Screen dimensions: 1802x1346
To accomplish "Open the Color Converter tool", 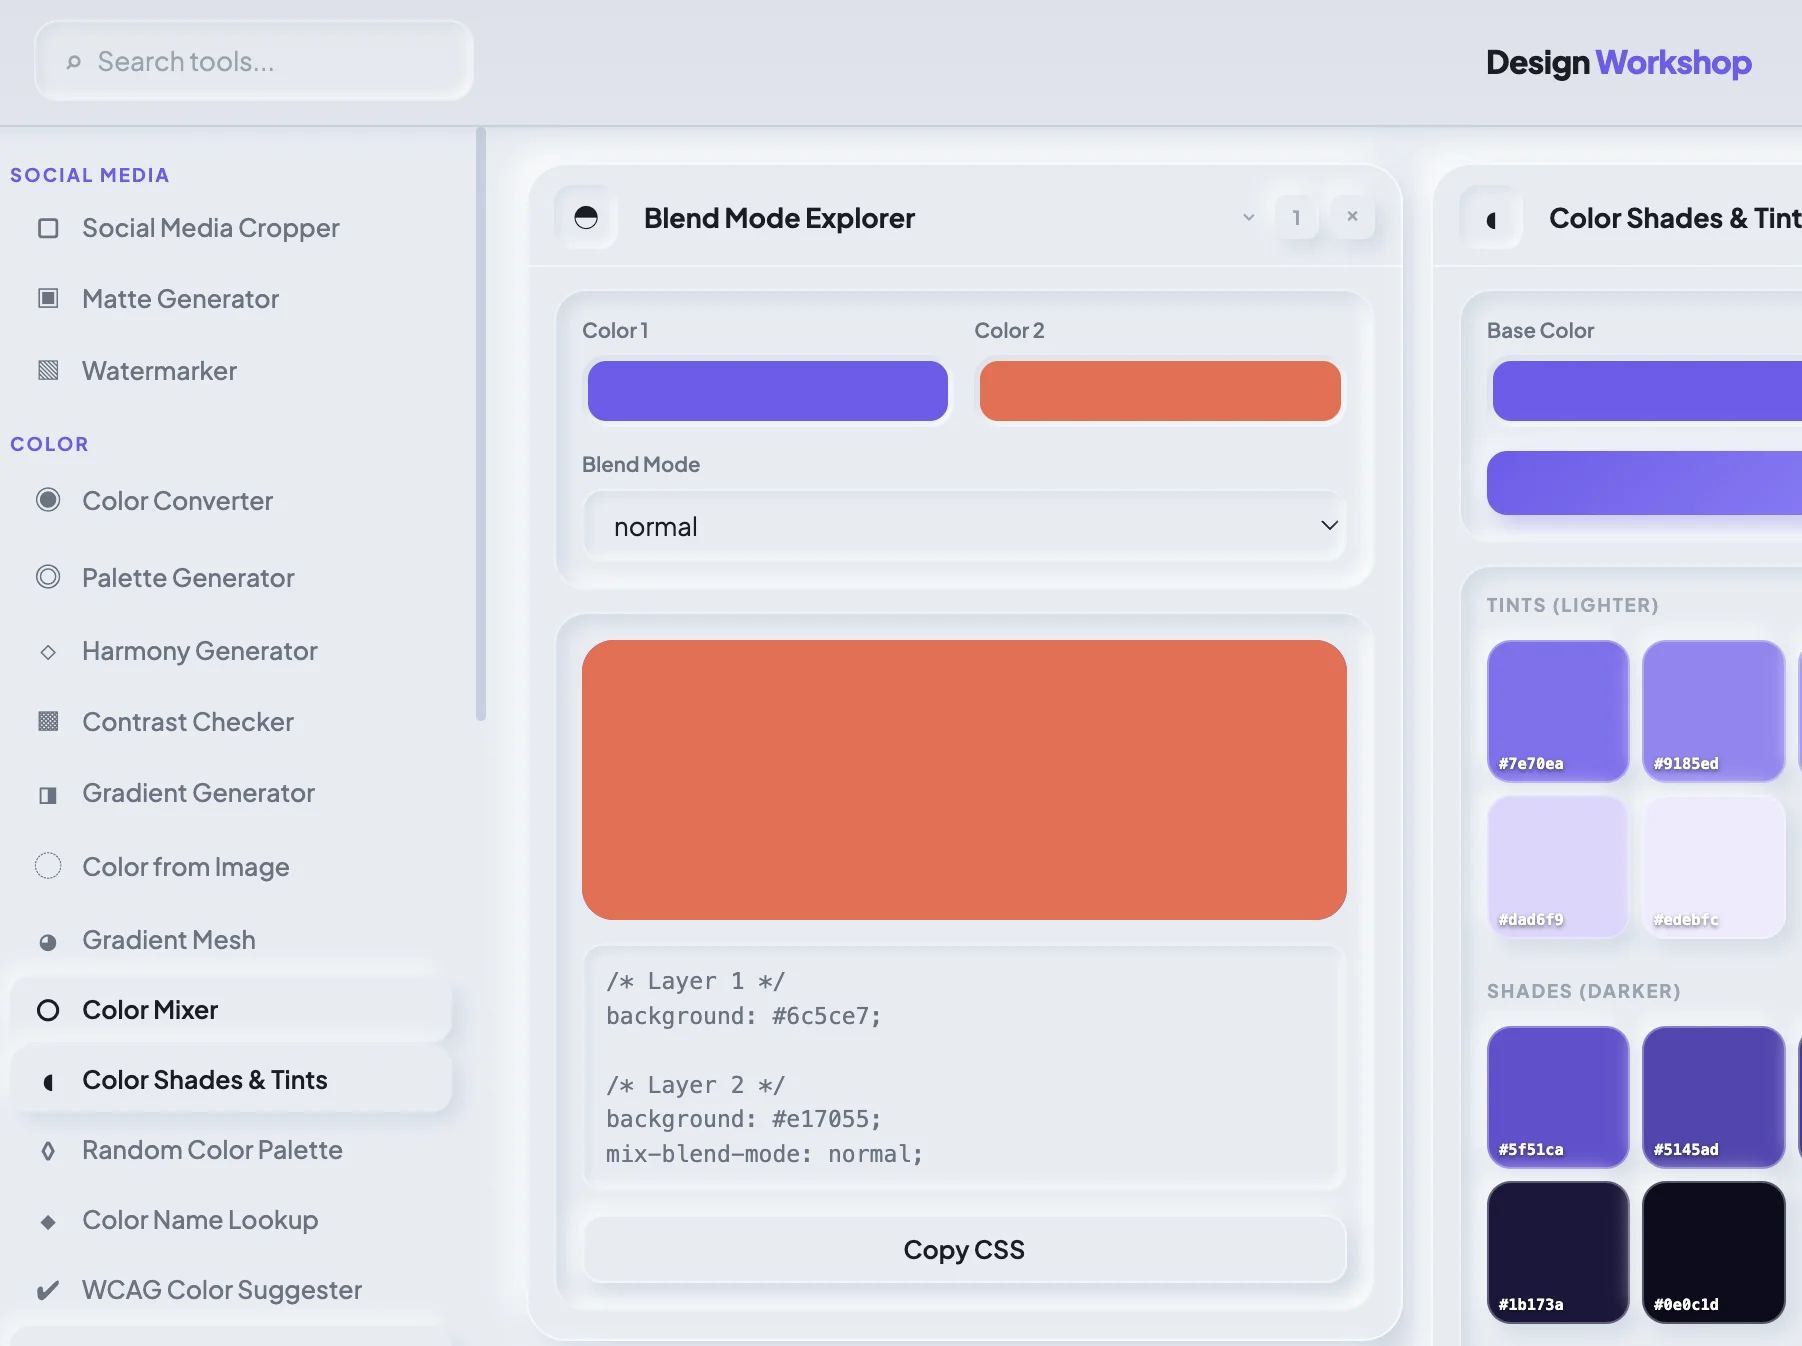I will coord(177,501).
